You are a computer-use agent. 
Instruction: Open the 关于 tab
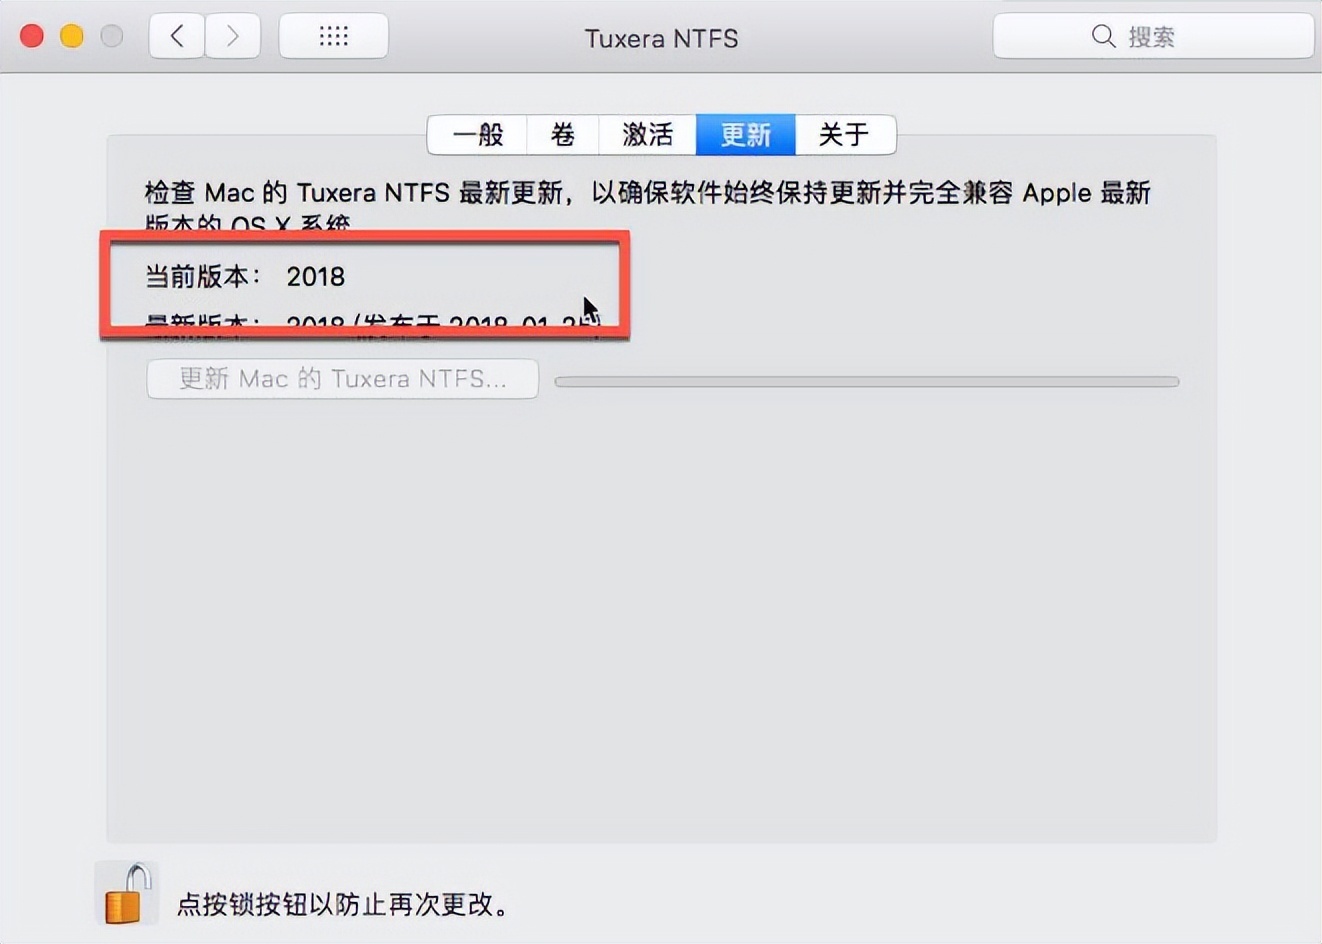pos(845,135)
